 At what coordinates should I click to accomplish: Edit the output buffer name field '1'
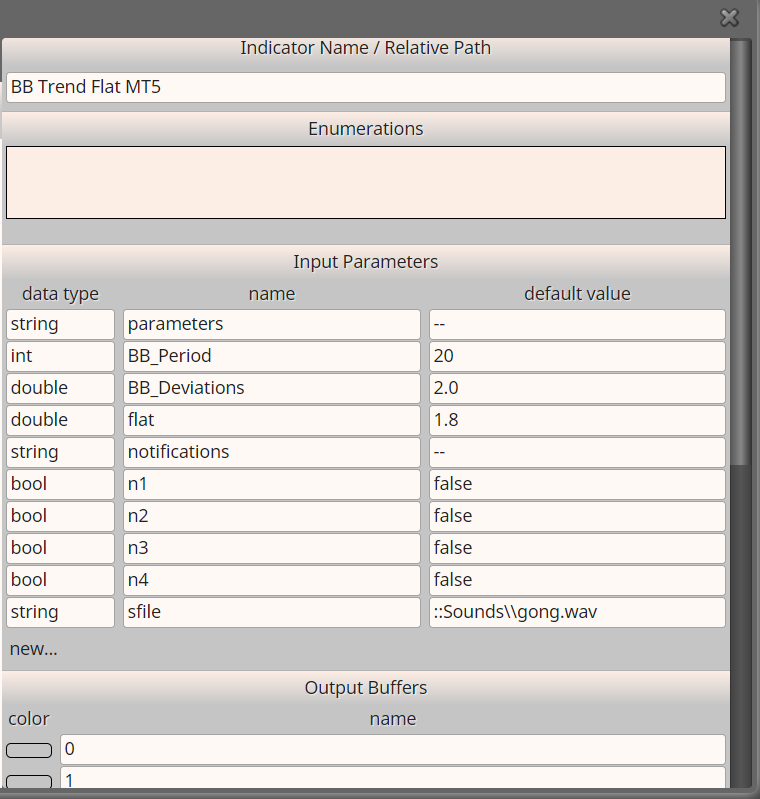[392, 778]
